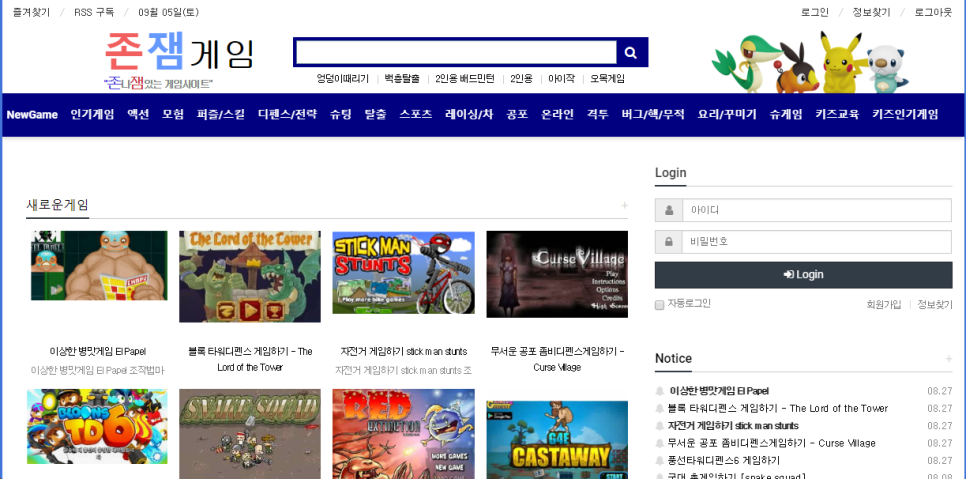Click into the main search box

456,53
